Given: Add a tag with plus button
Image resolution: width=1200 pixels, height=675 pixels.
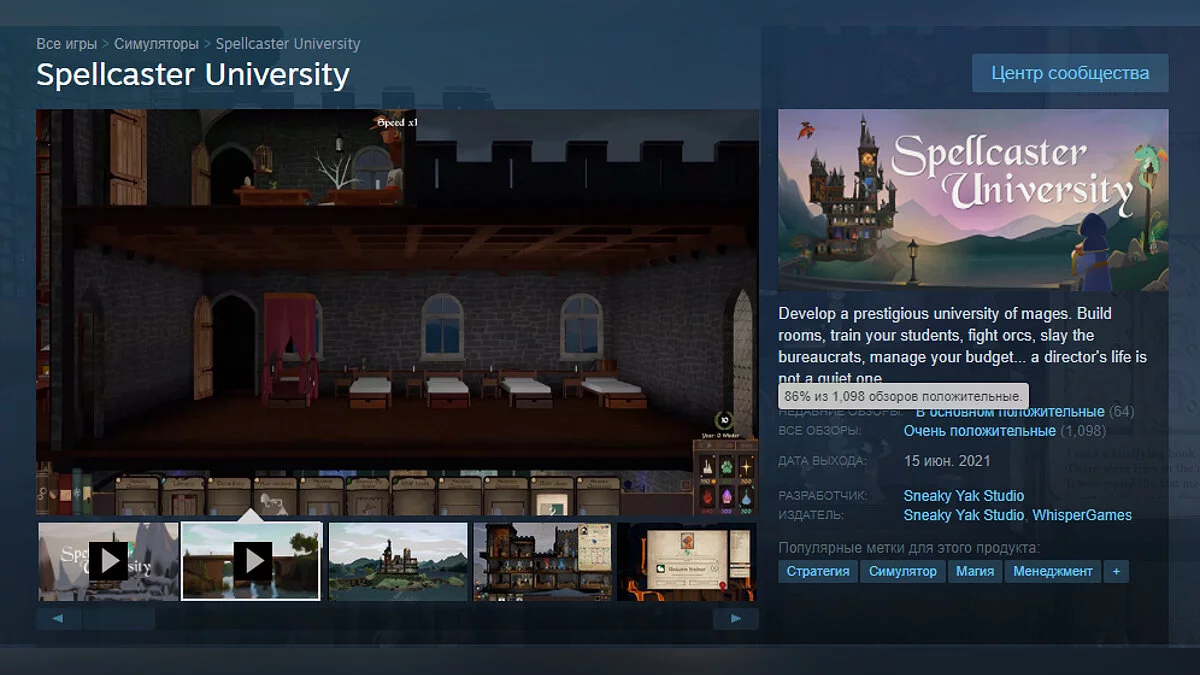Looking at the screenshot, I should pyautogui.click(x=1116, y=571).
